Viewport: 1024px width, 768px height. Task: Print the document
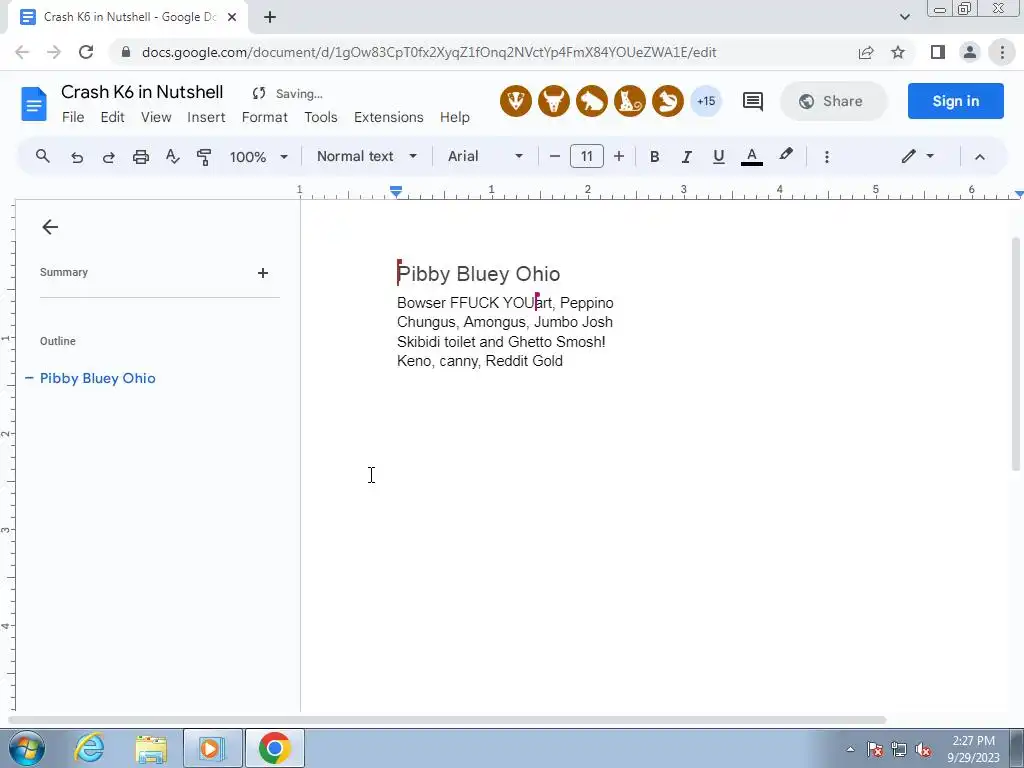[x=140, y=157]
